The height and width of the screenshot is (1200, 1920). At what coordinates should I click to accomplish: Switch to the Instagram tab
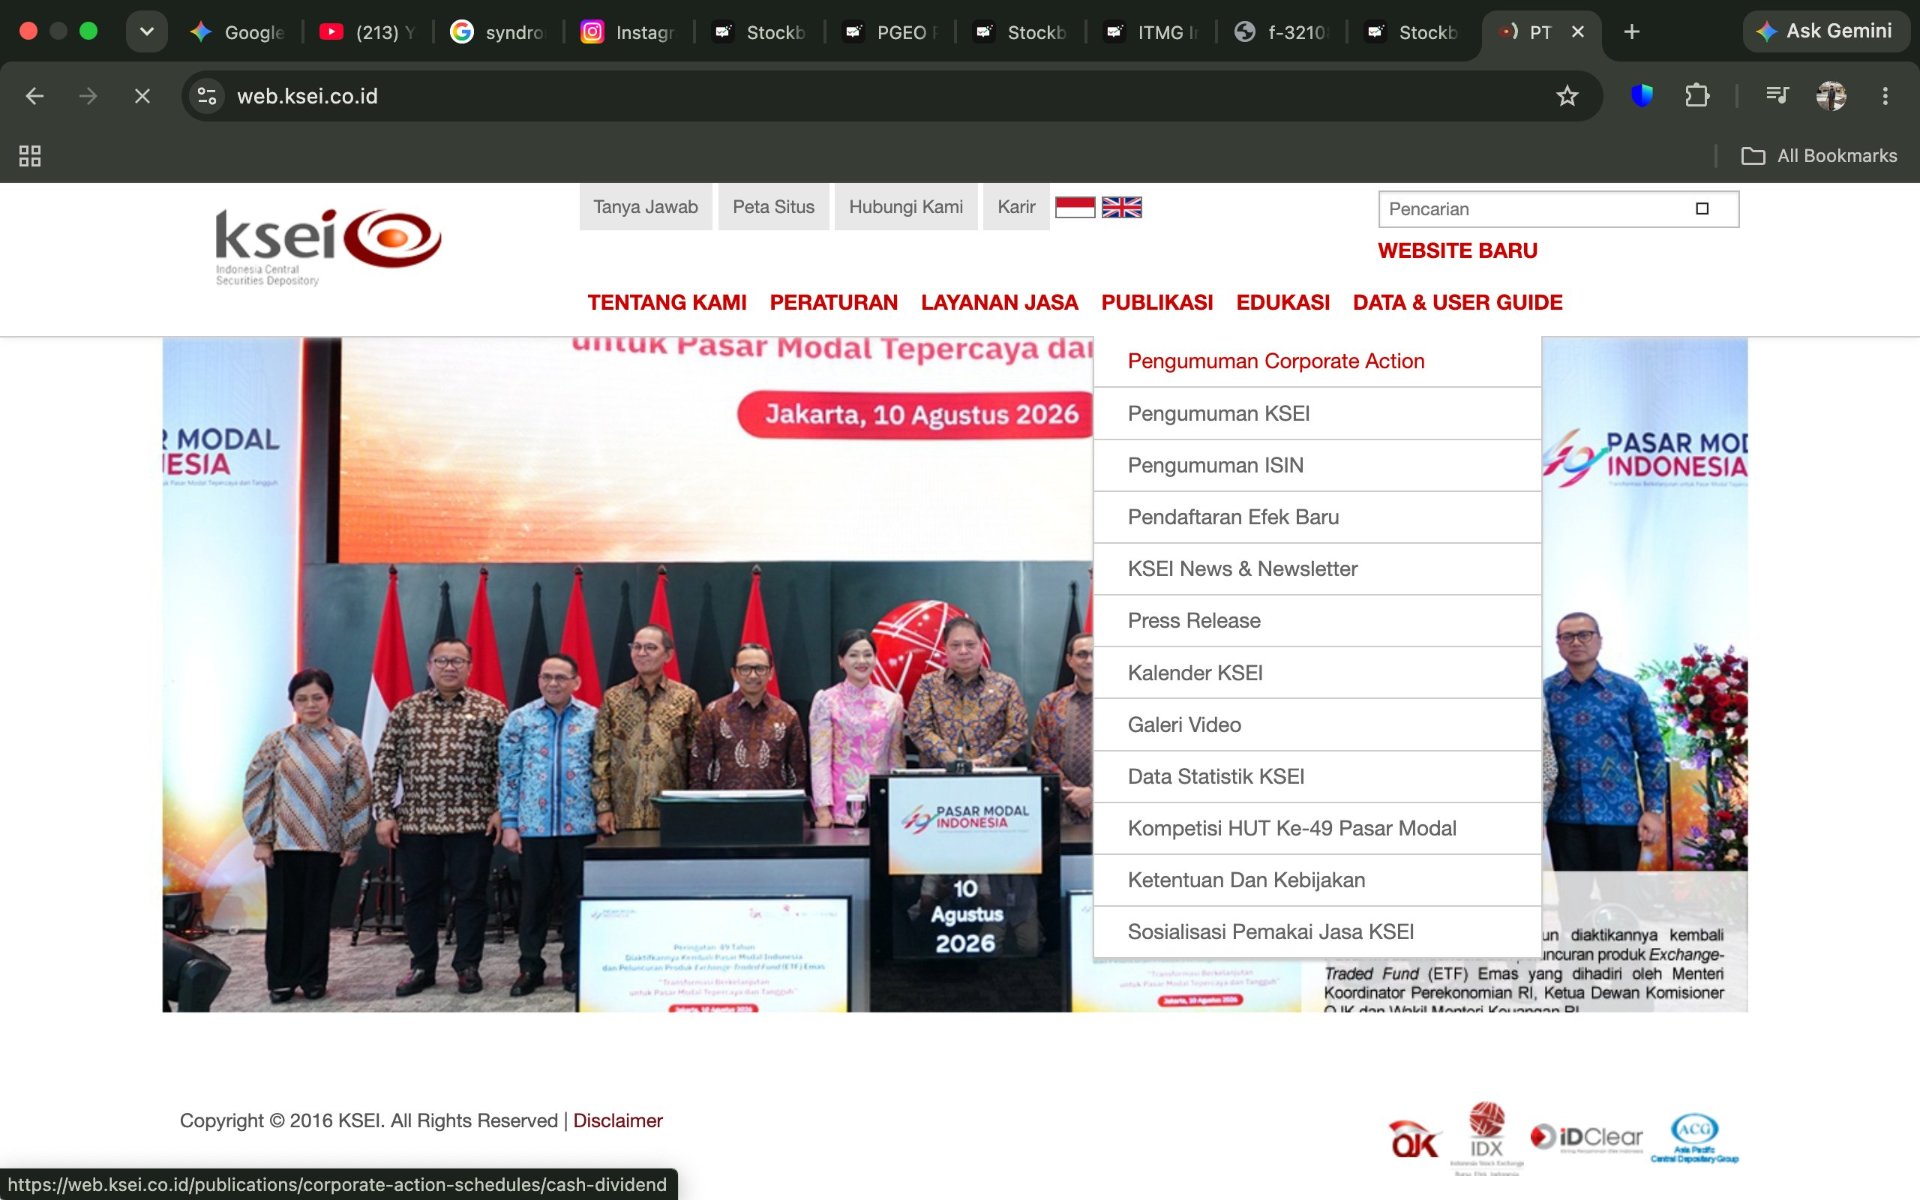(630, 32)
